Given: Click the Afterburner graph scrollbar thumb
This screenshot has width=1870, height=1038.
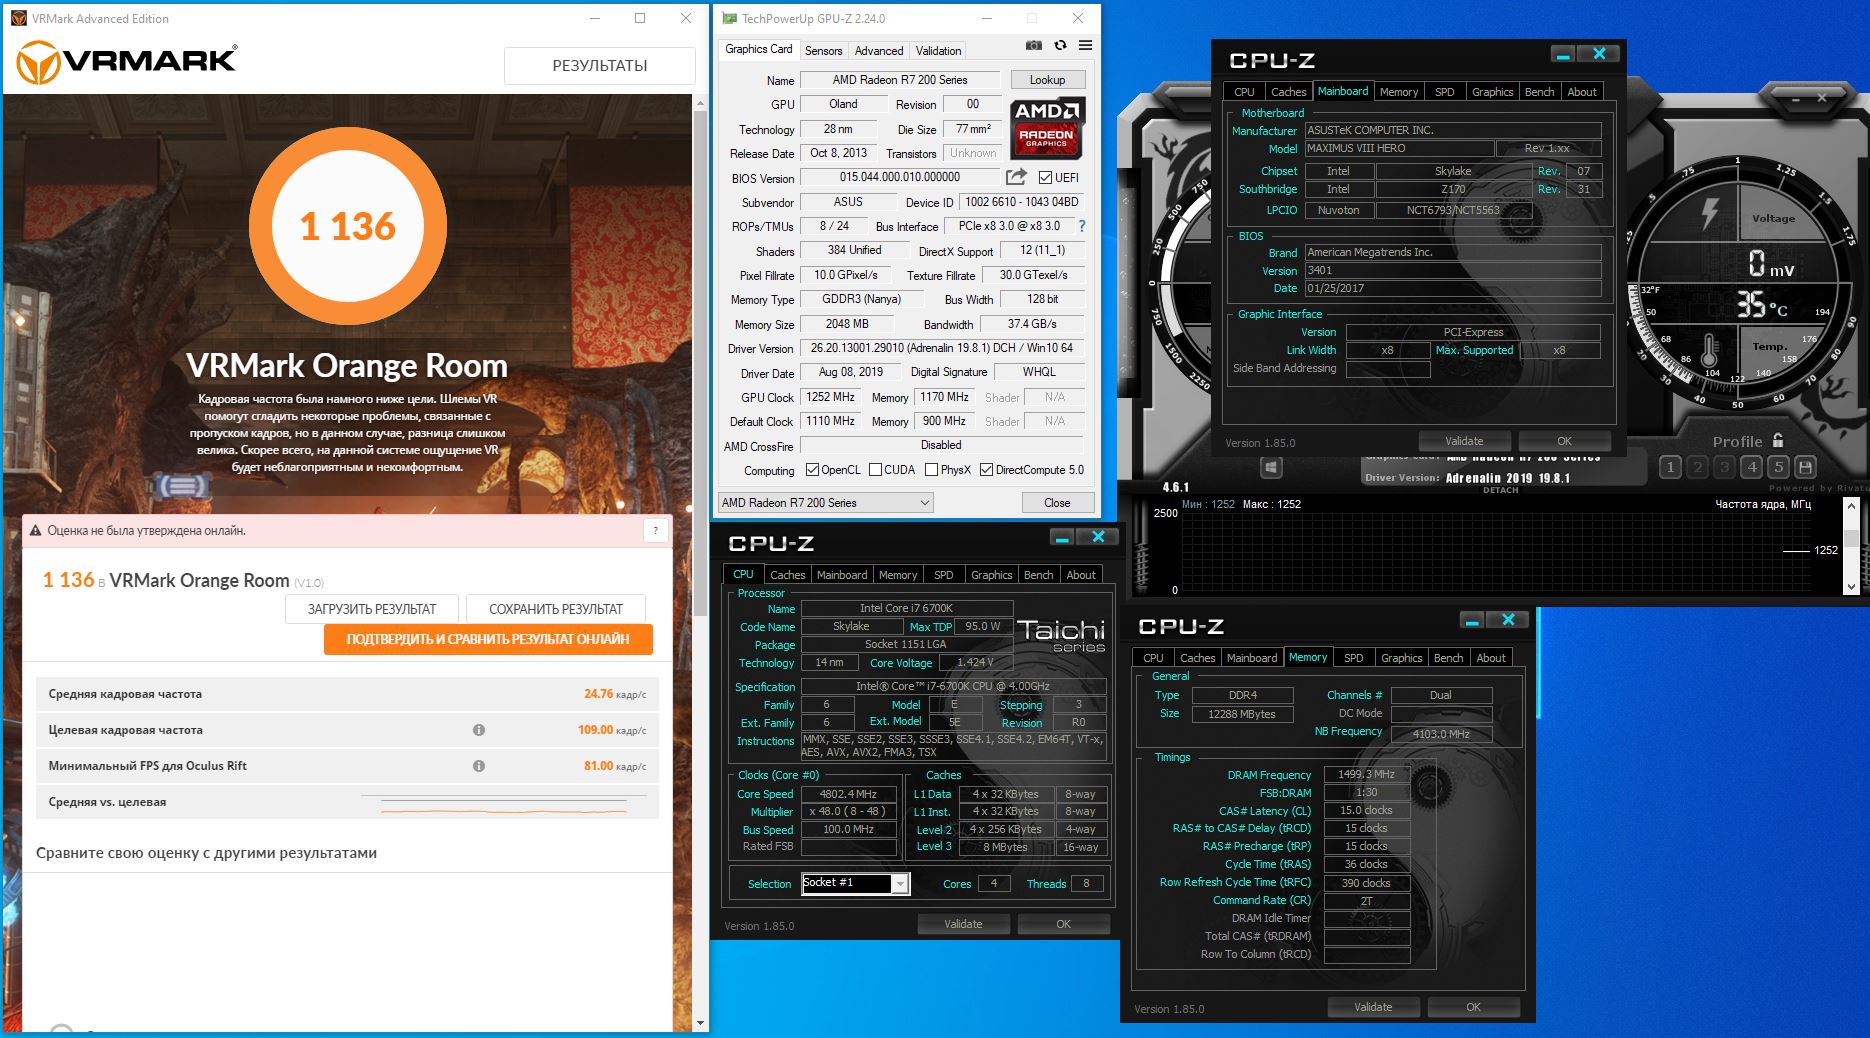Looking at the screenshot, I should (x=1851, y=538).
